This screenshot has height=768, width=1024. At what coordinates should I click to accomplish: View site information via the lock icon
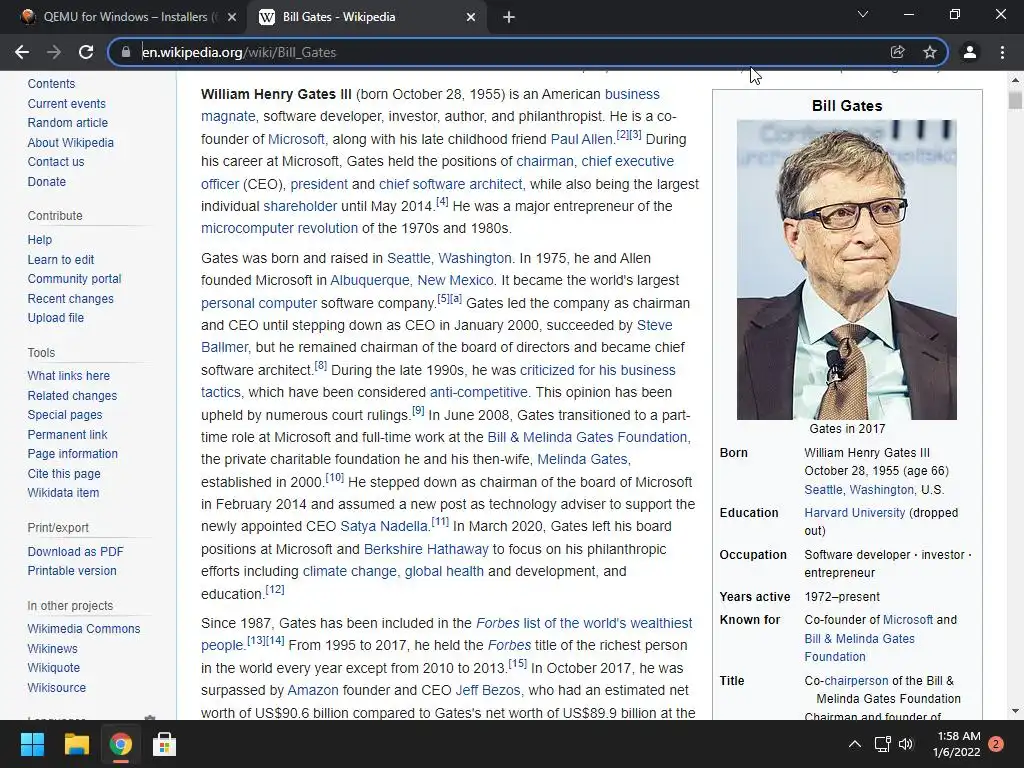point(126,52)
